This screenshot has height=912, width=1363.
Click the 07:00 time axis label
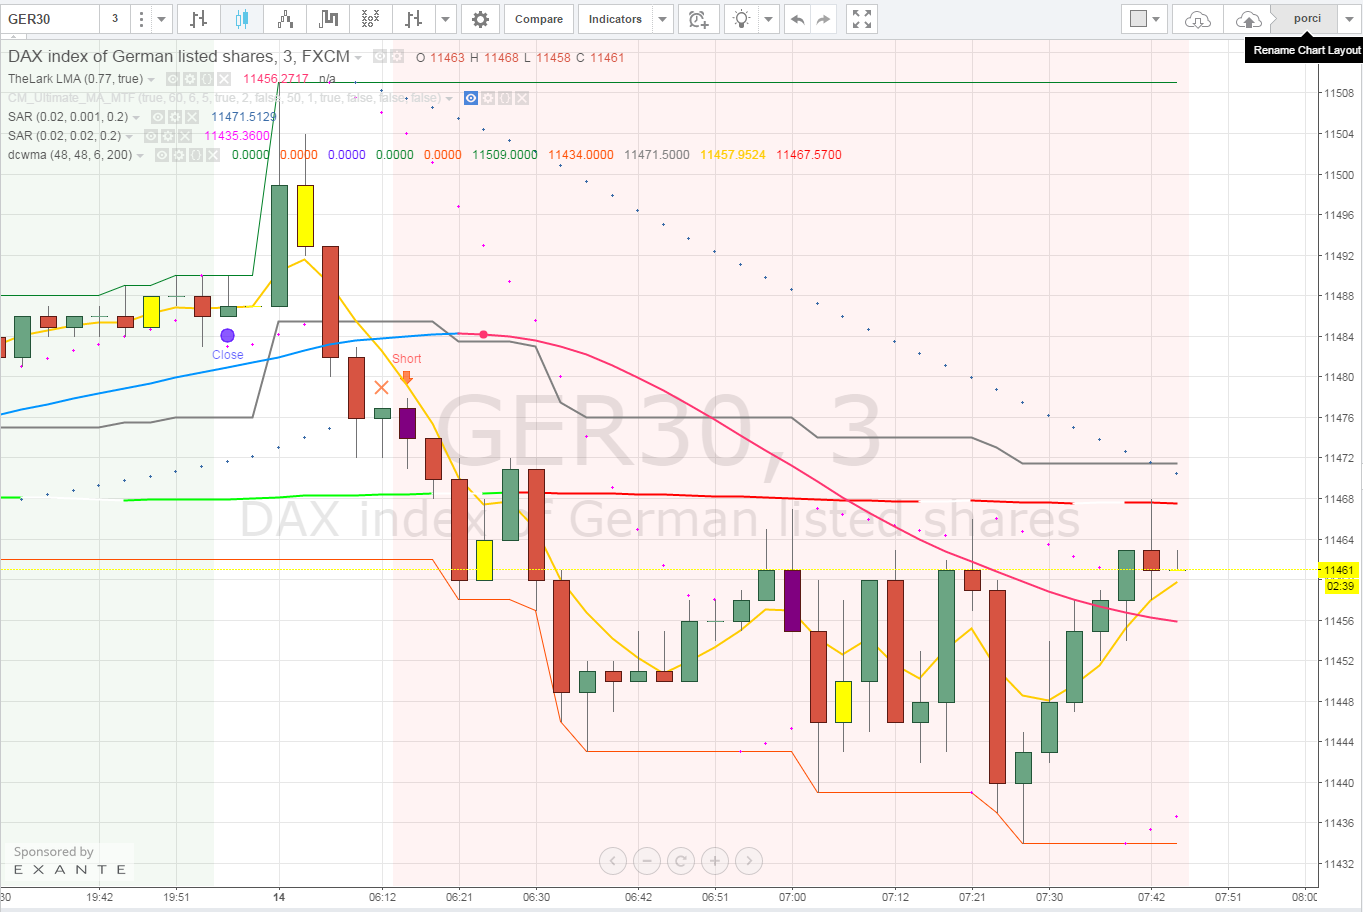click(793, 897)
